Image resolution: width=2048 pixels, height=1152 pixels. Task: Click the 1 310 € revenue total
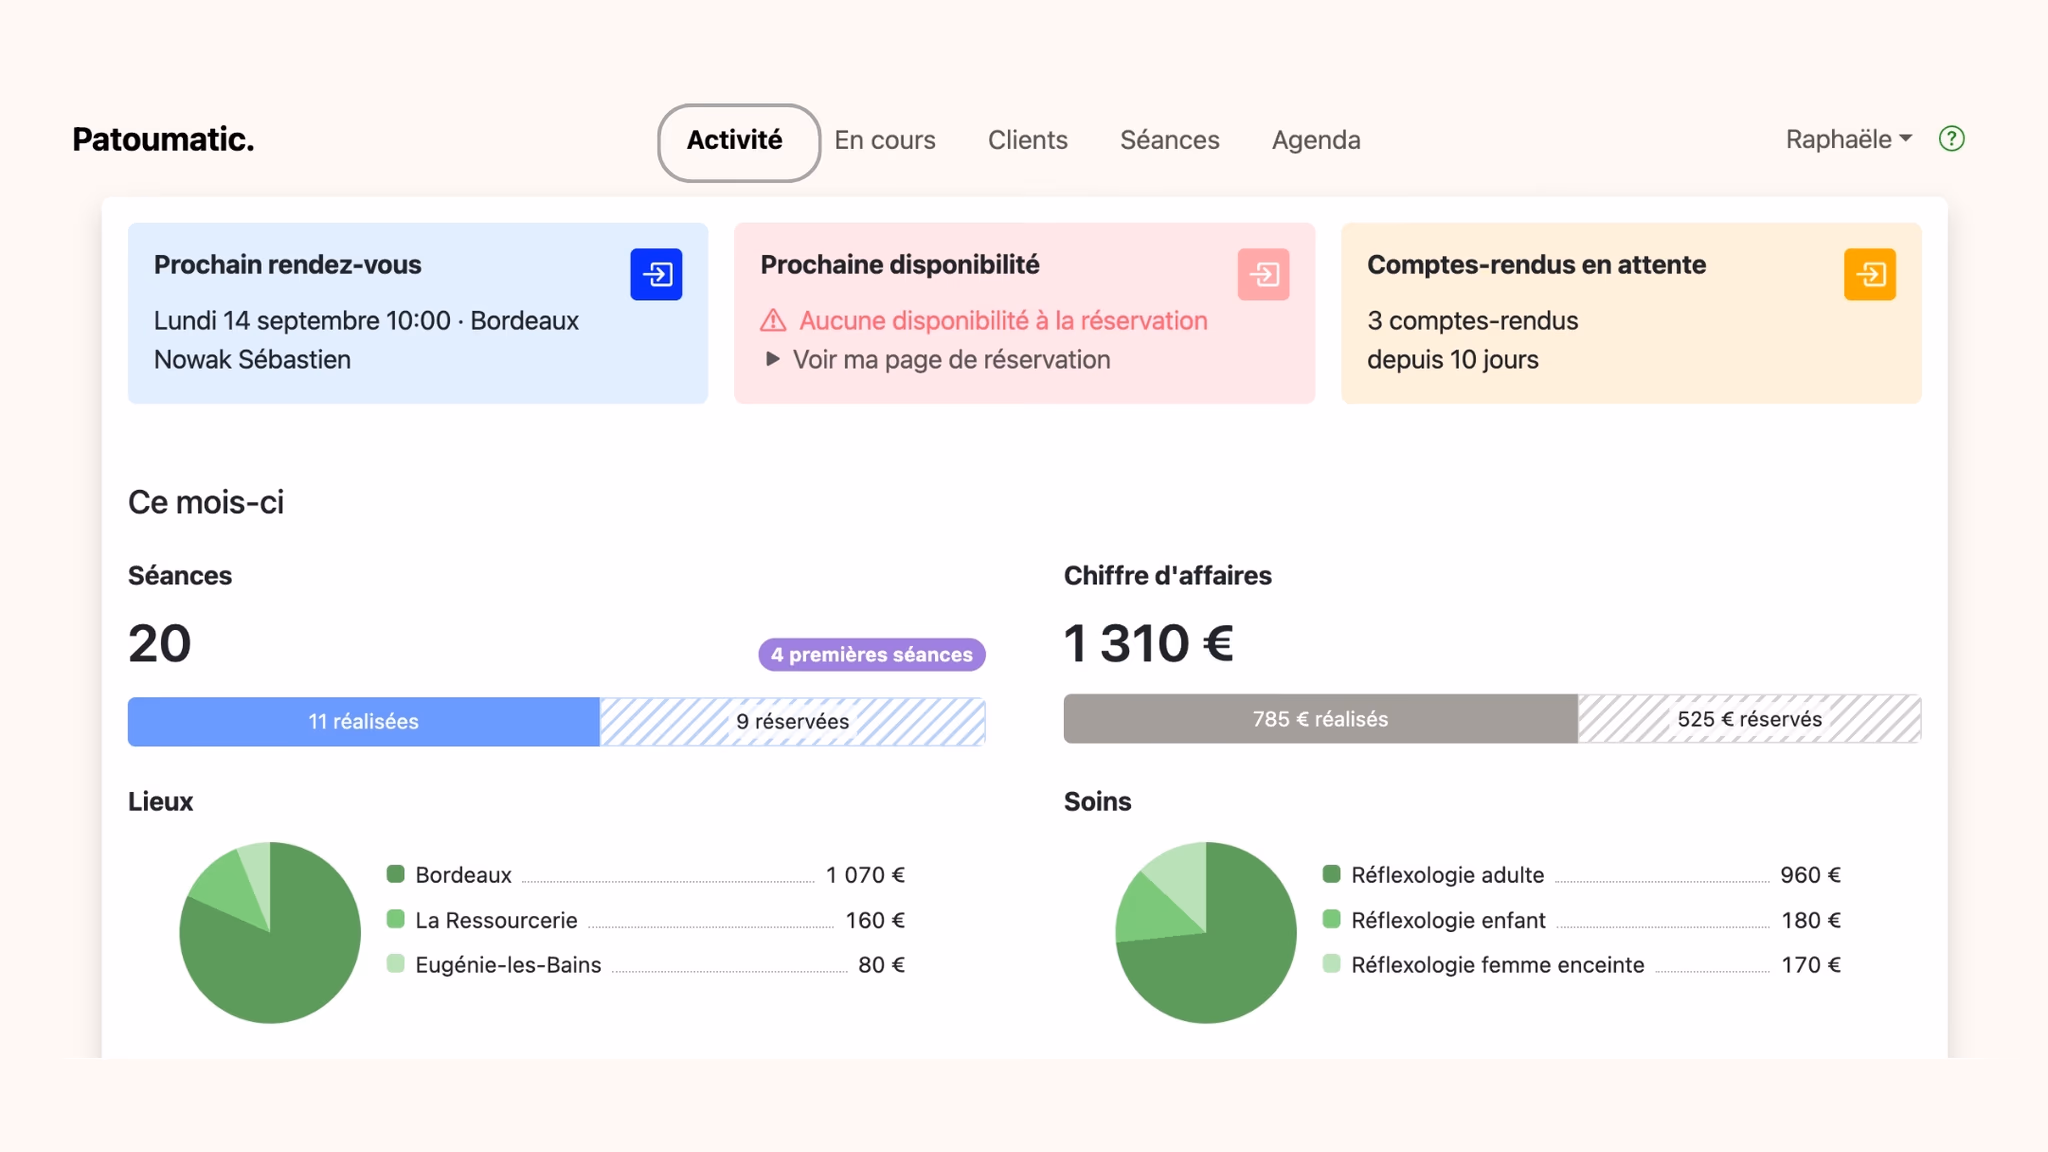pos(1148,643)
